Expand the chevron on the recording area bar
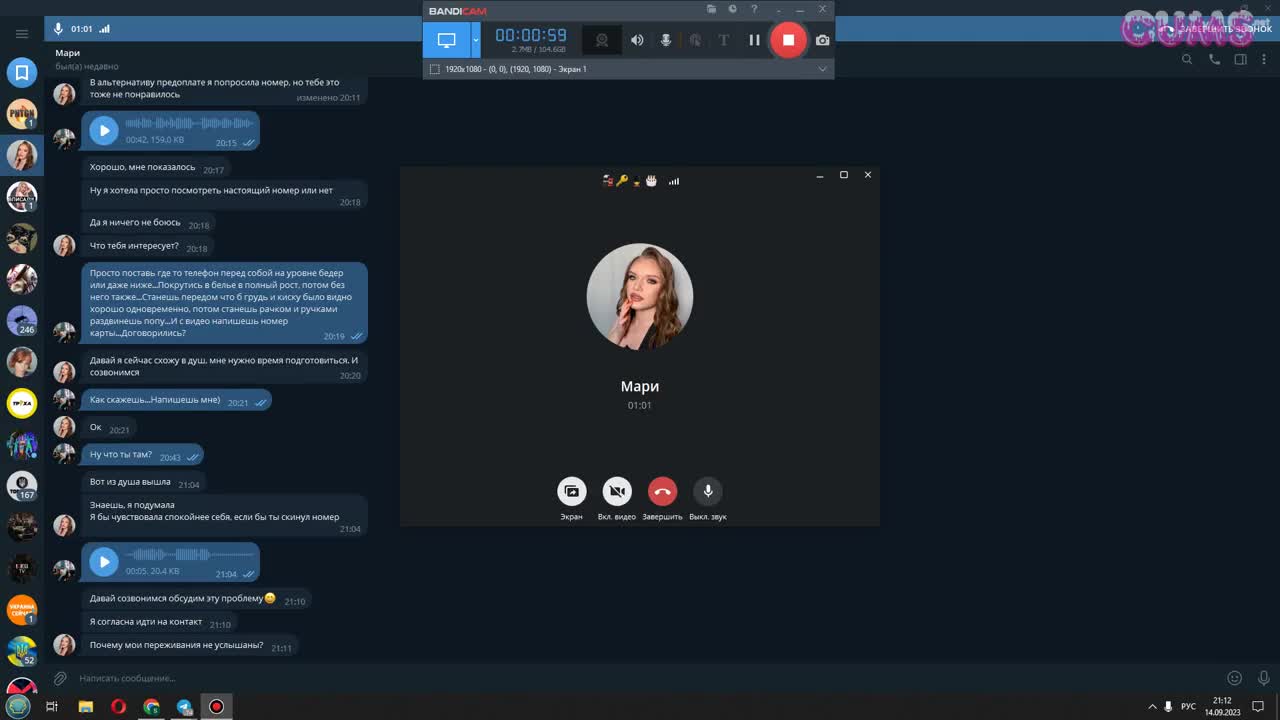The height and width of the screenshot is (720, 1280). [x=822, y=69]
